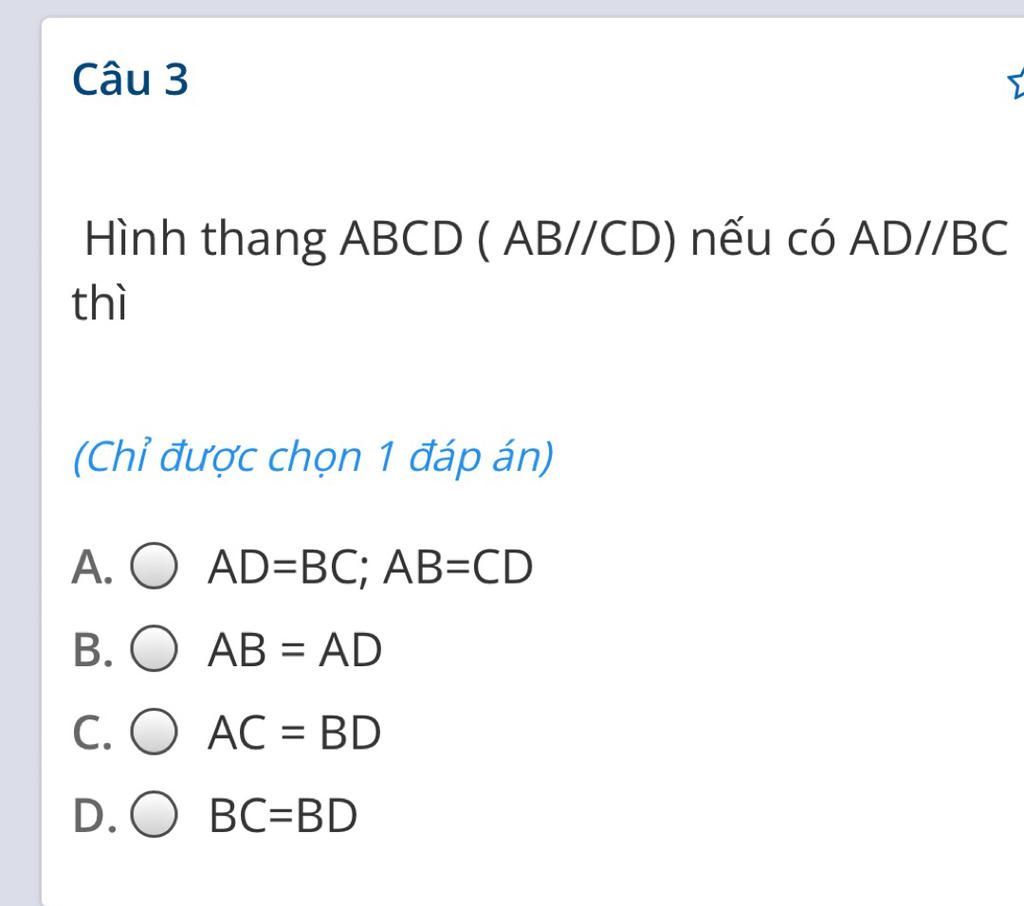The height and width of the screenshot is (906, 1024).
Task: Click the word thì under the question
Action: (x=99, y=304)
